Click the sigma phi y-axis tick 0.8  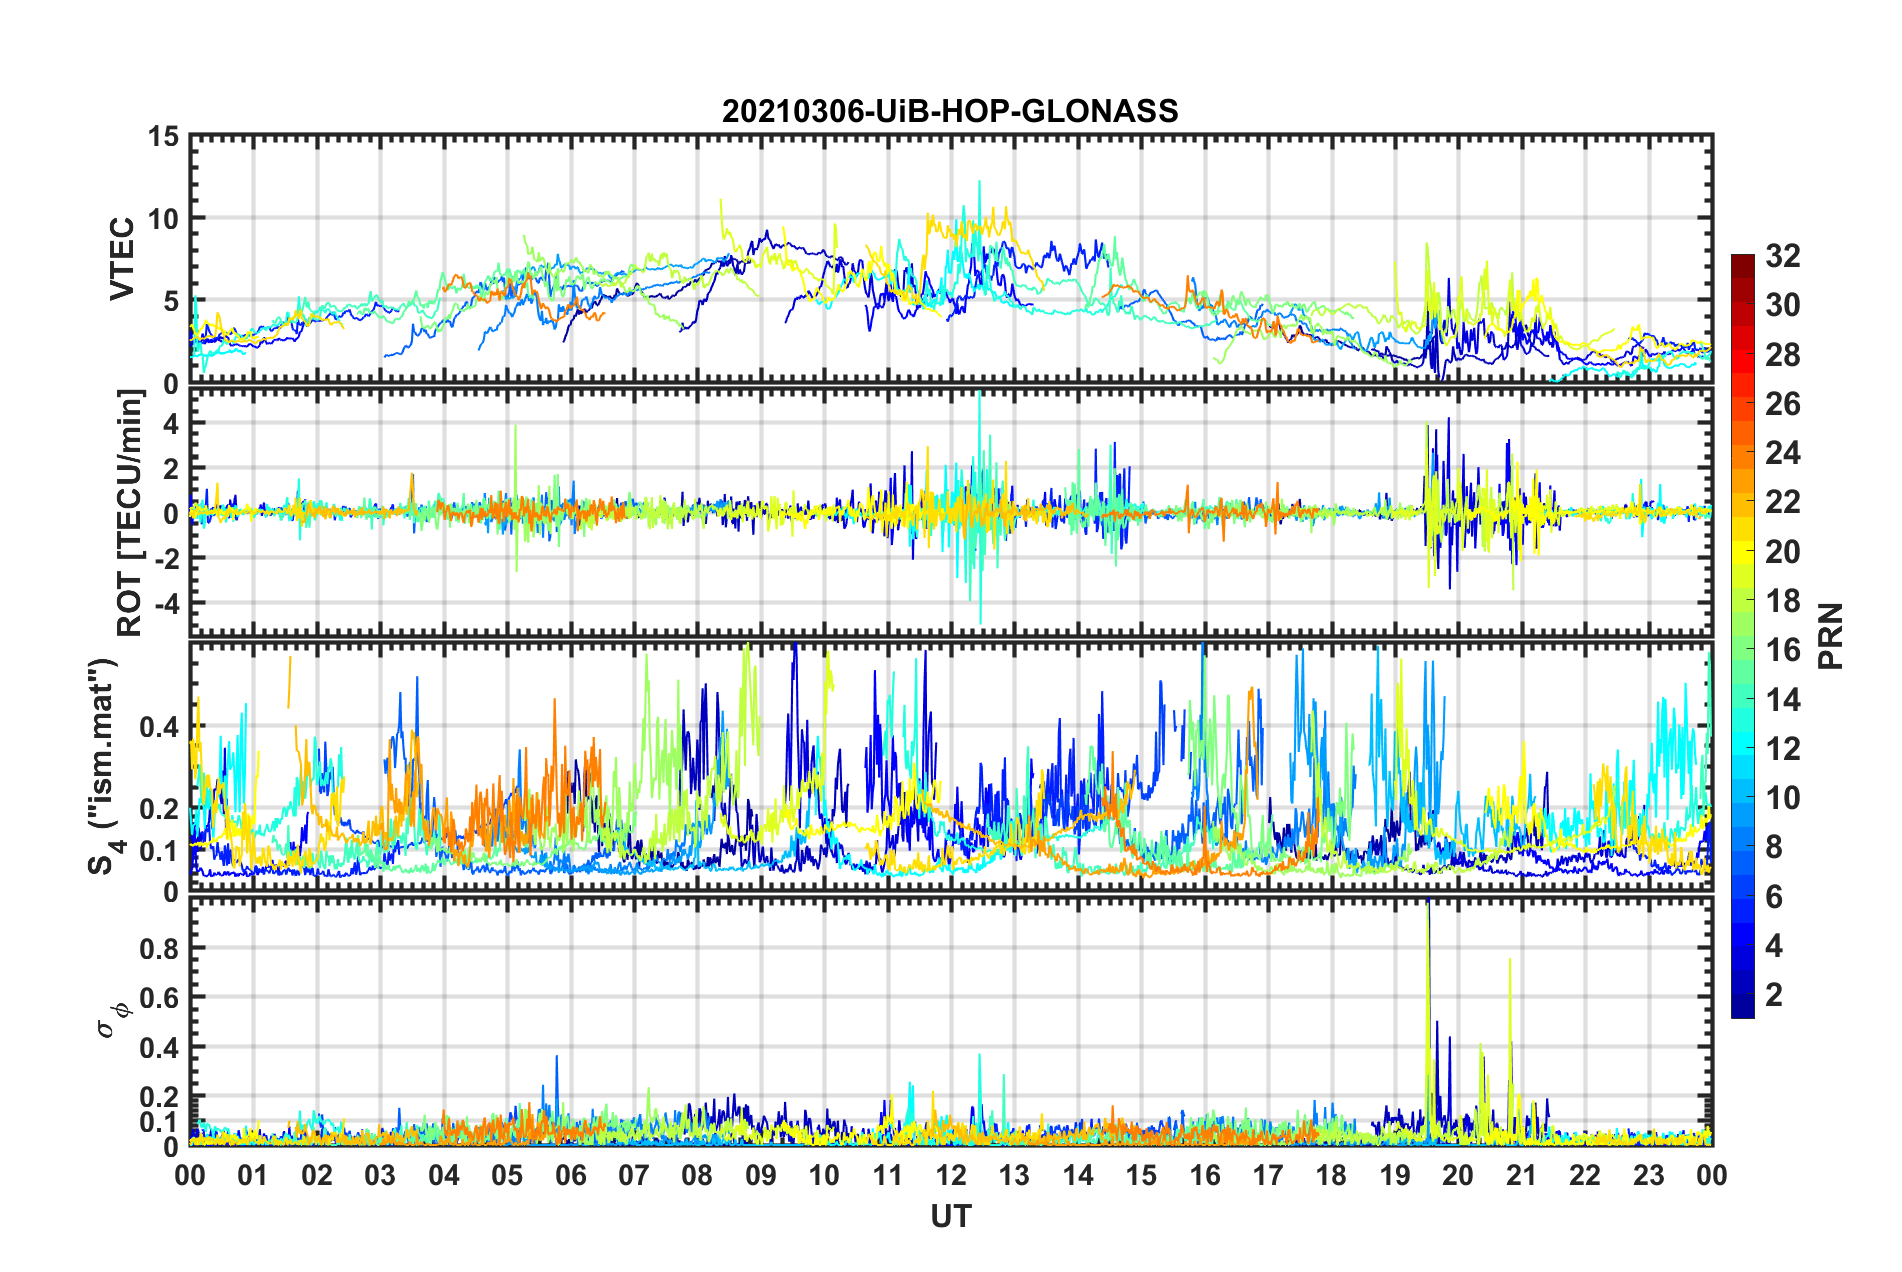161,948
